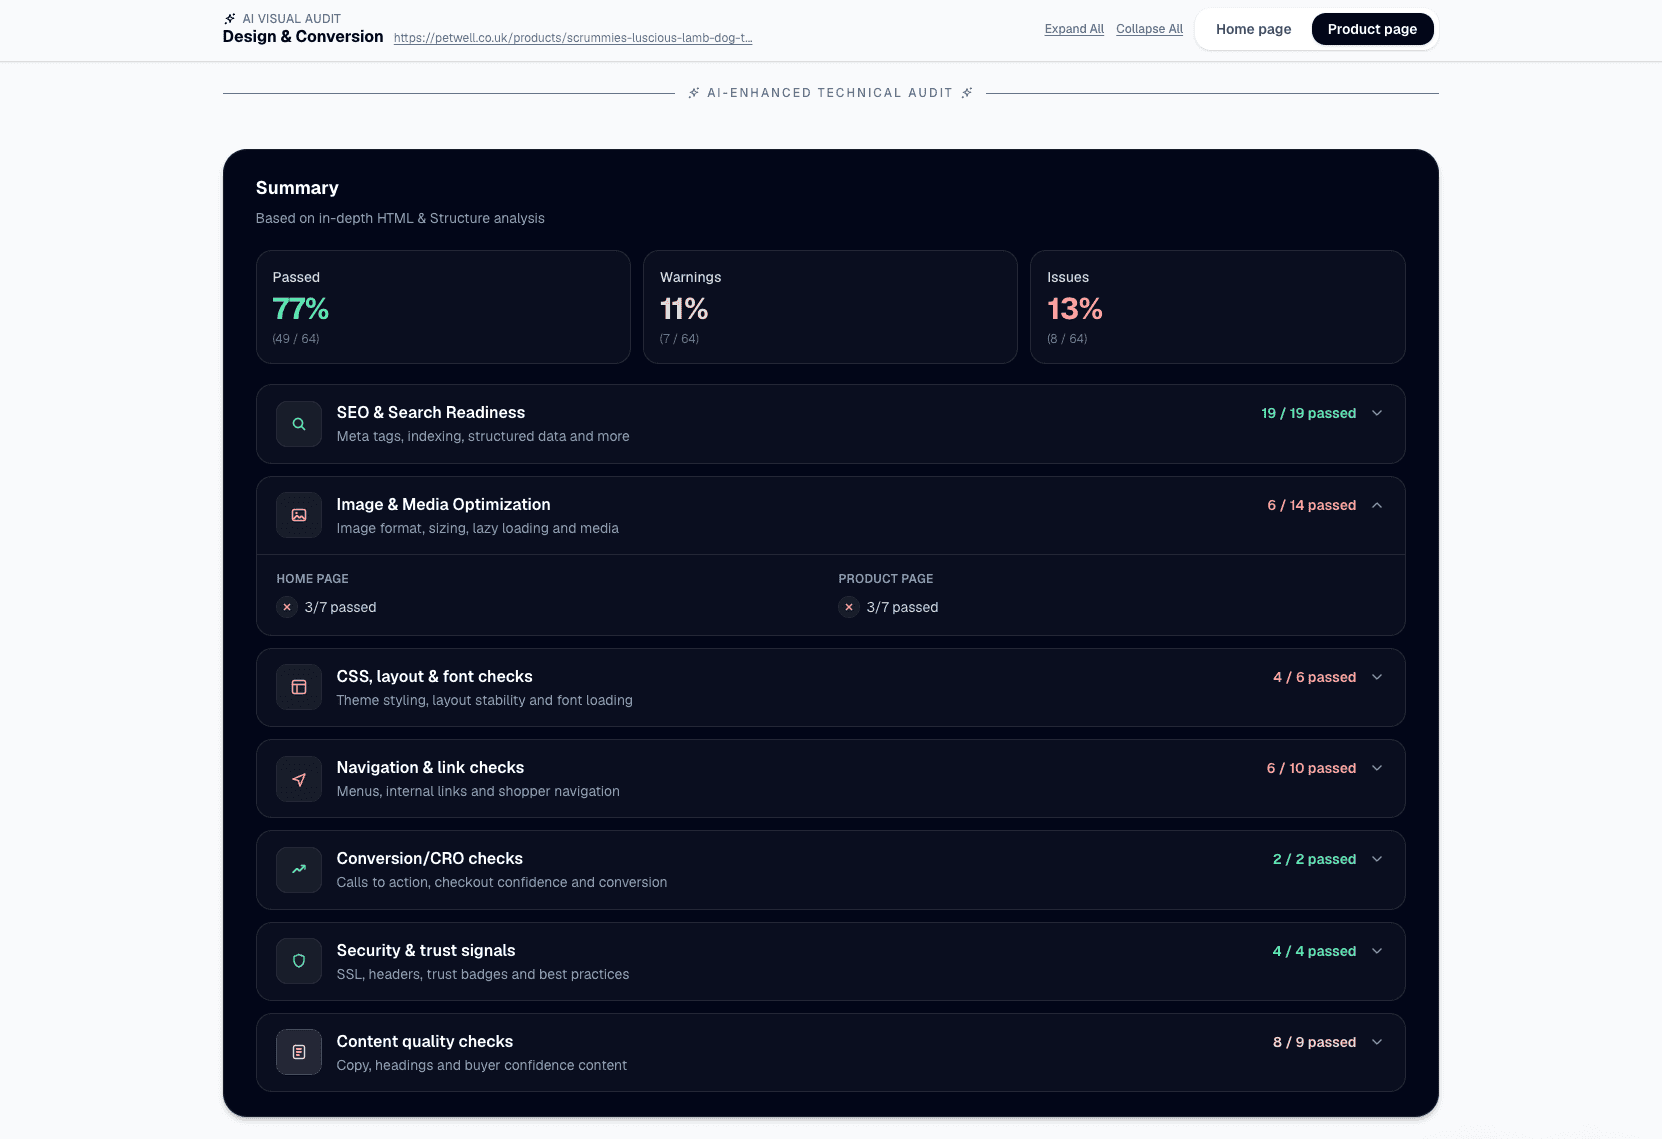Click Home Page '3/7 passed' result text
Viewport: 1662px width, 1139px height.
coord(340,607)
